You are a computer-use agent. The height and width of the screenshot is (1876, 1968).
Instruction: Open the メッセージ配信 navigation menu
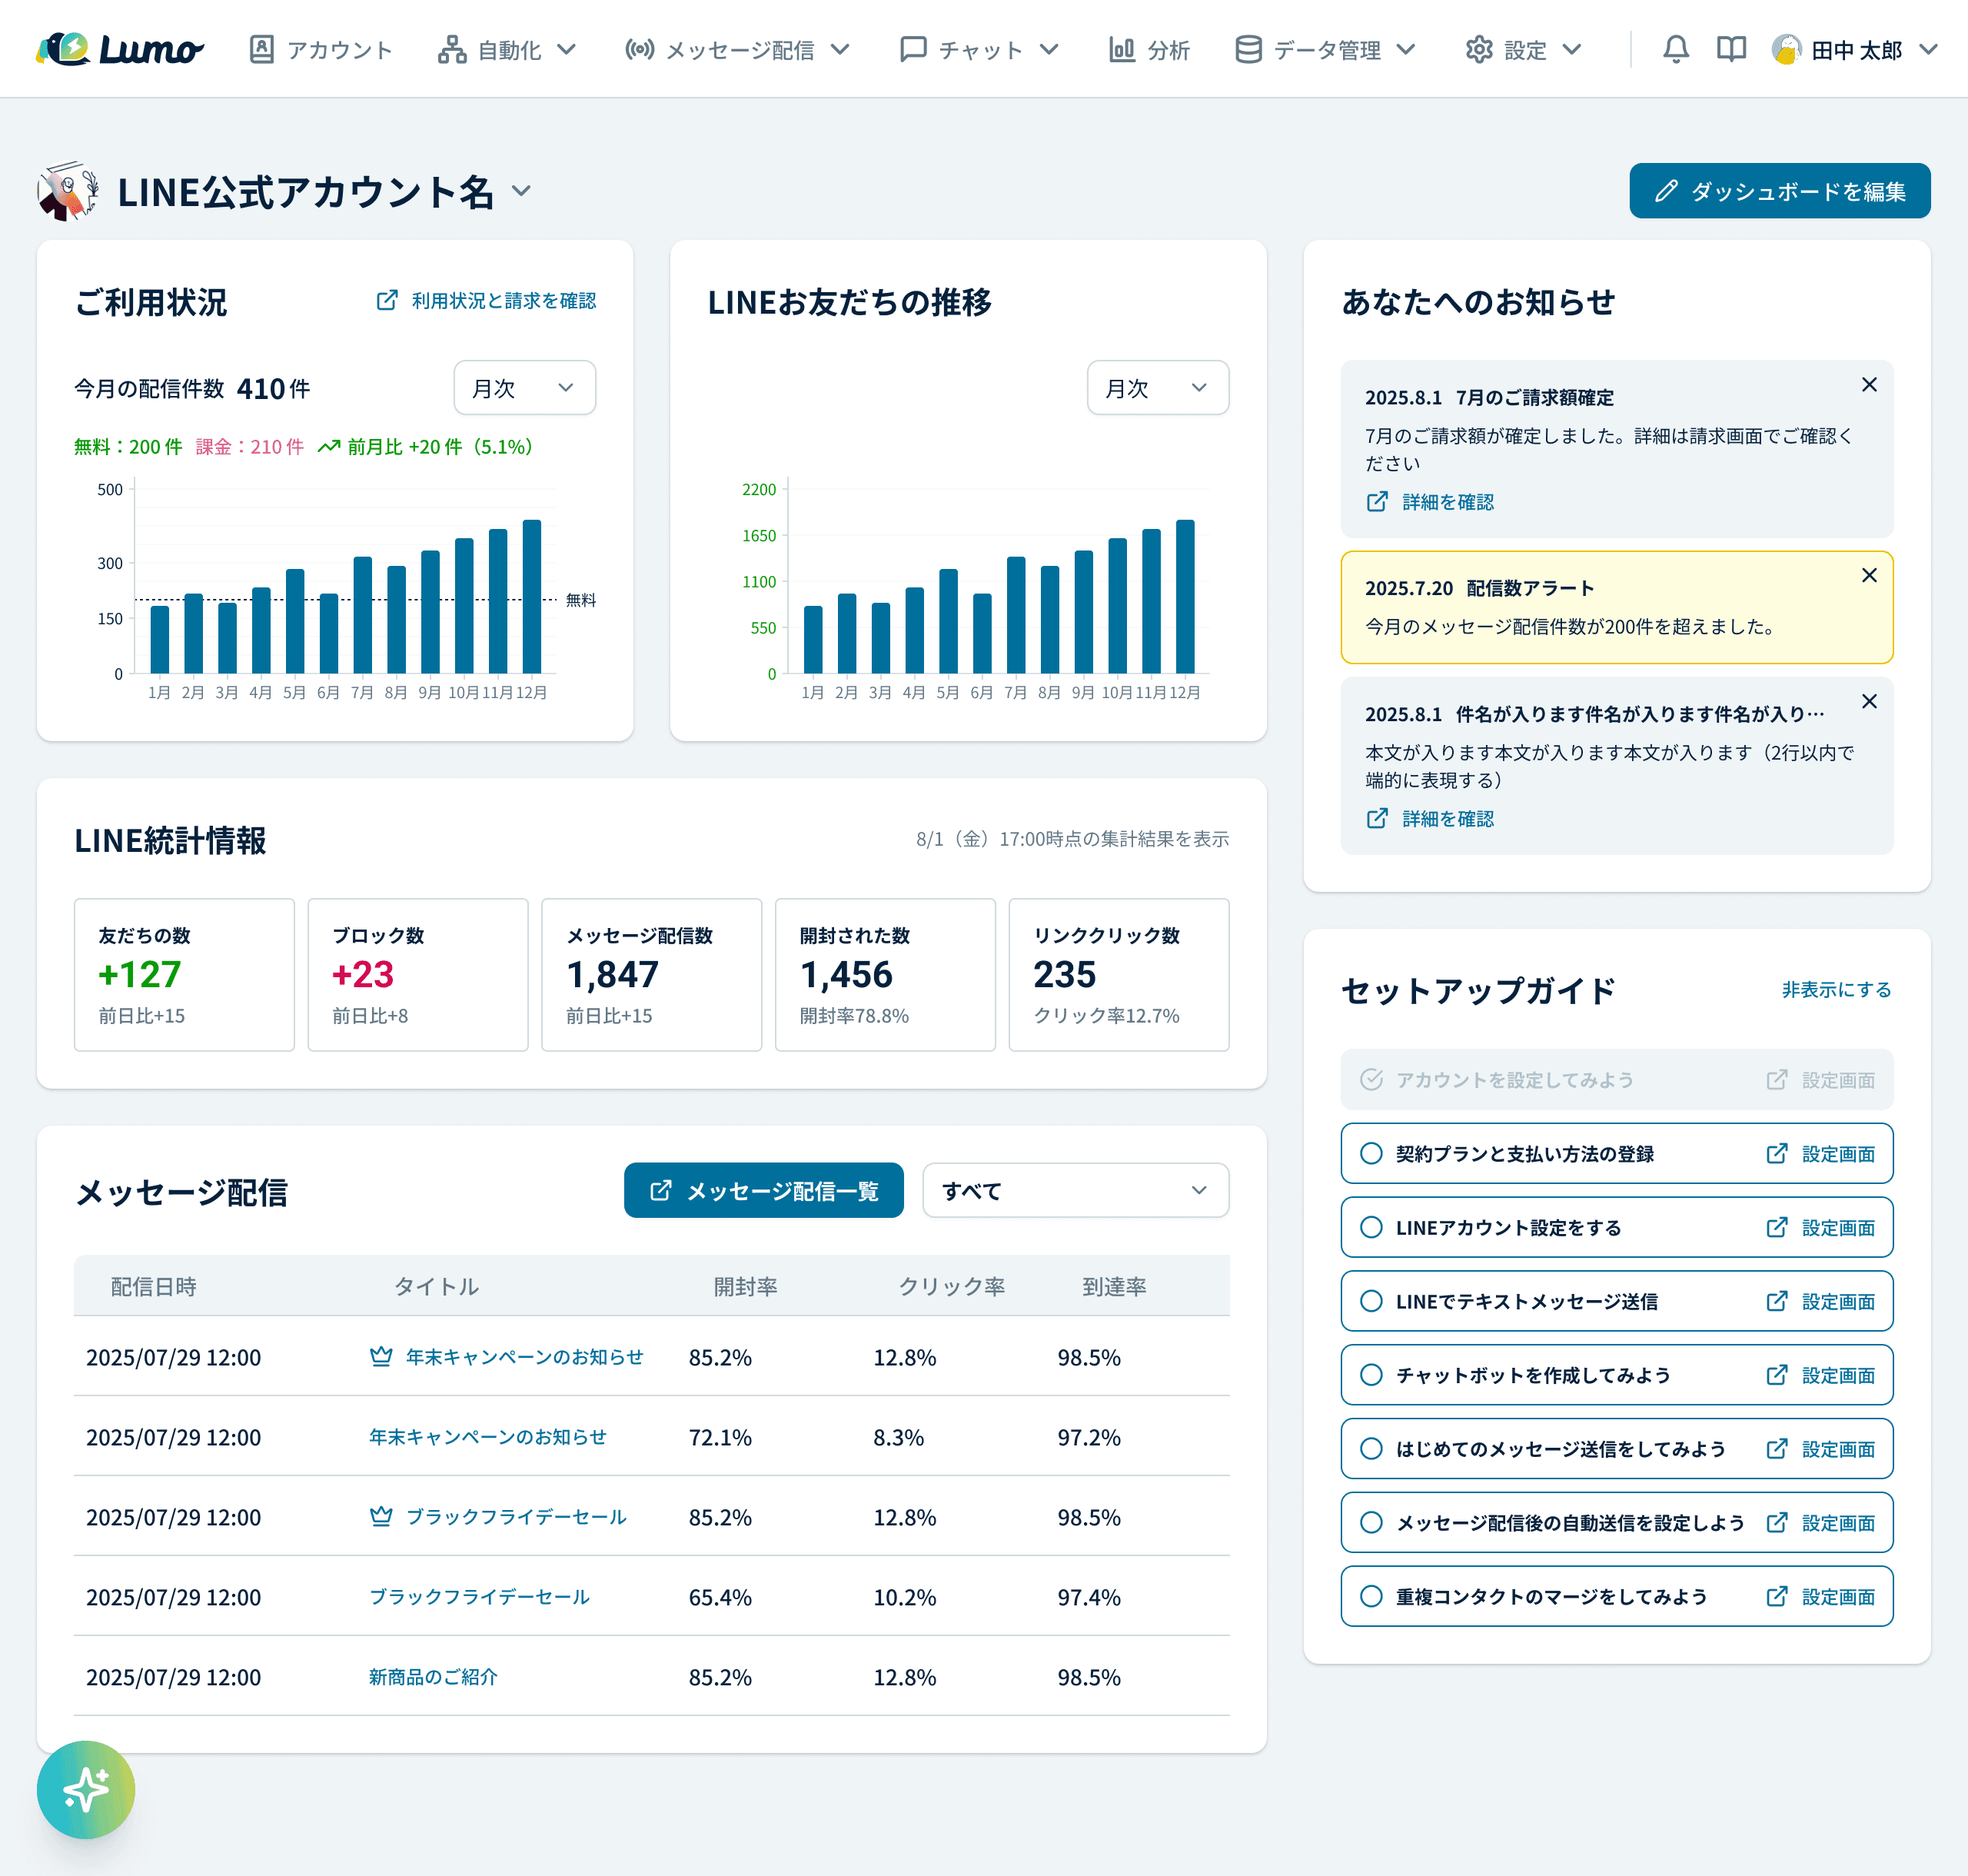point(737,49)
